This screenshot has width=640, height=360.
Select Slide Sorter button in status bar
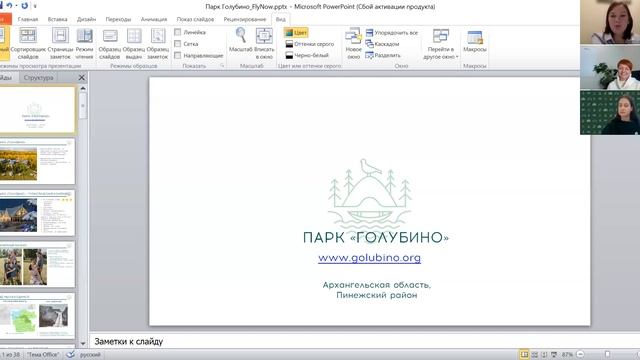[x=534, y=354]
